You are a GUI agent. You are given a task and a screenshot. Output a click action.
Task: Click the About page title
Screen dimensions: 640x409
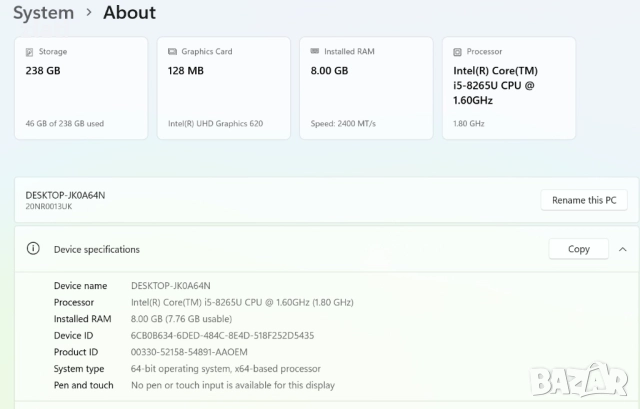point(129,13)
